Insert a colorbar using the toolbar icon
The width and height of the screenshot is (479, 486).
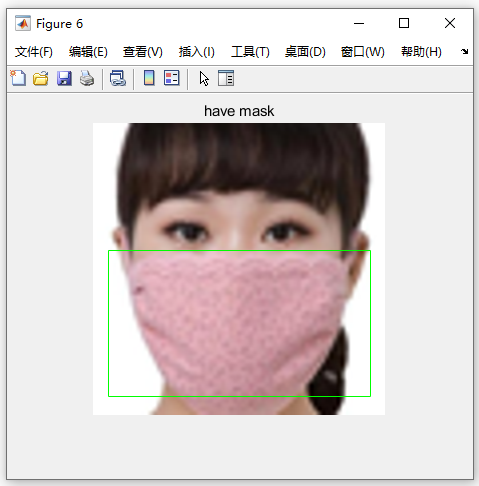pyautogui.click(x=149, y=78)
